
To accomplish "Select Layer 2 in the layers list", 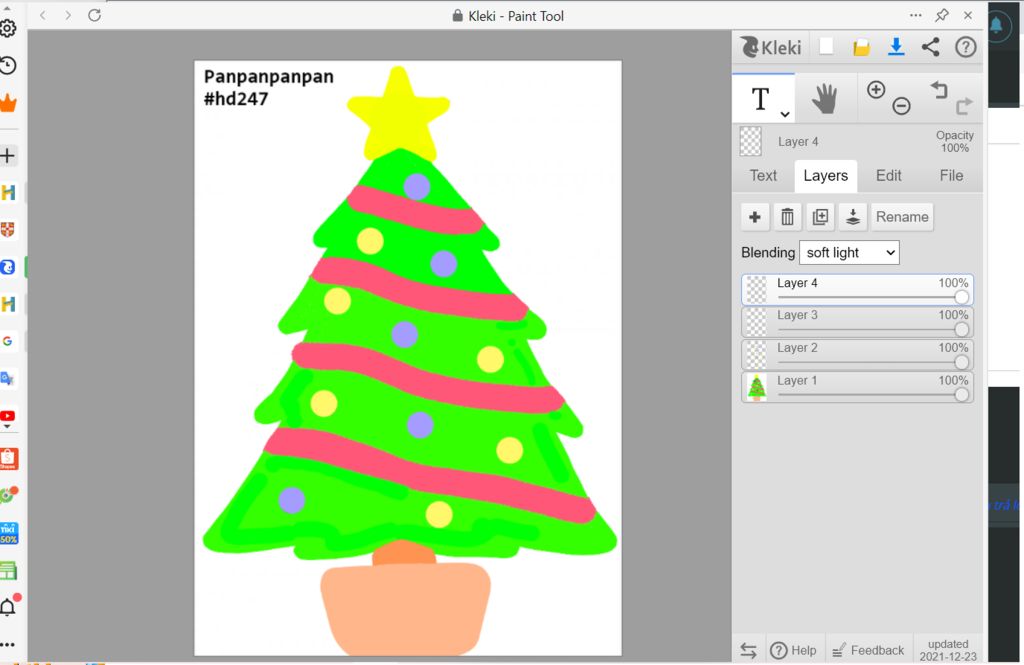I will point(857,355).
